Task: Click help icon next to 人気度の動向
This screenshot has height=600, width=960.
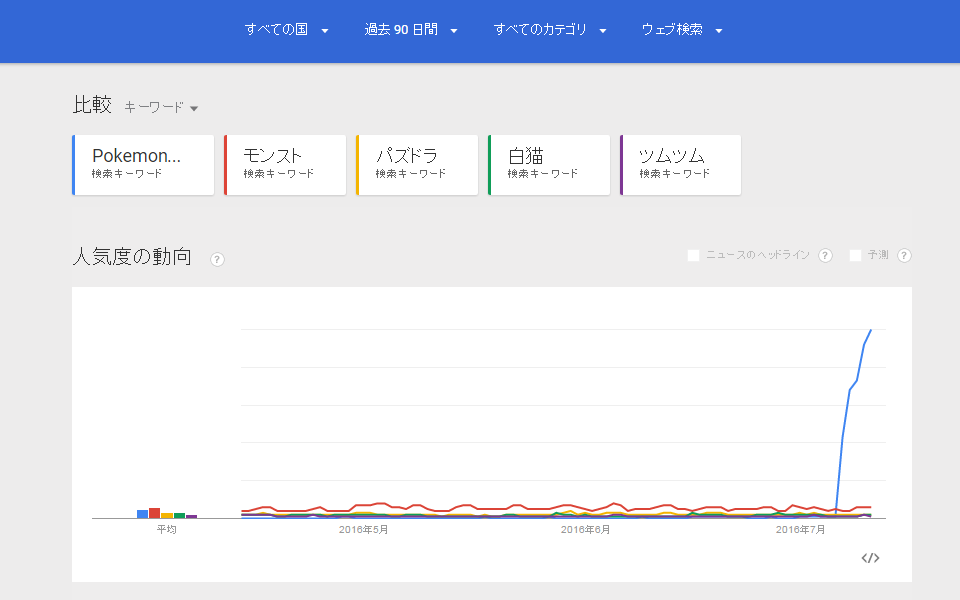Action: click(217, 260)
